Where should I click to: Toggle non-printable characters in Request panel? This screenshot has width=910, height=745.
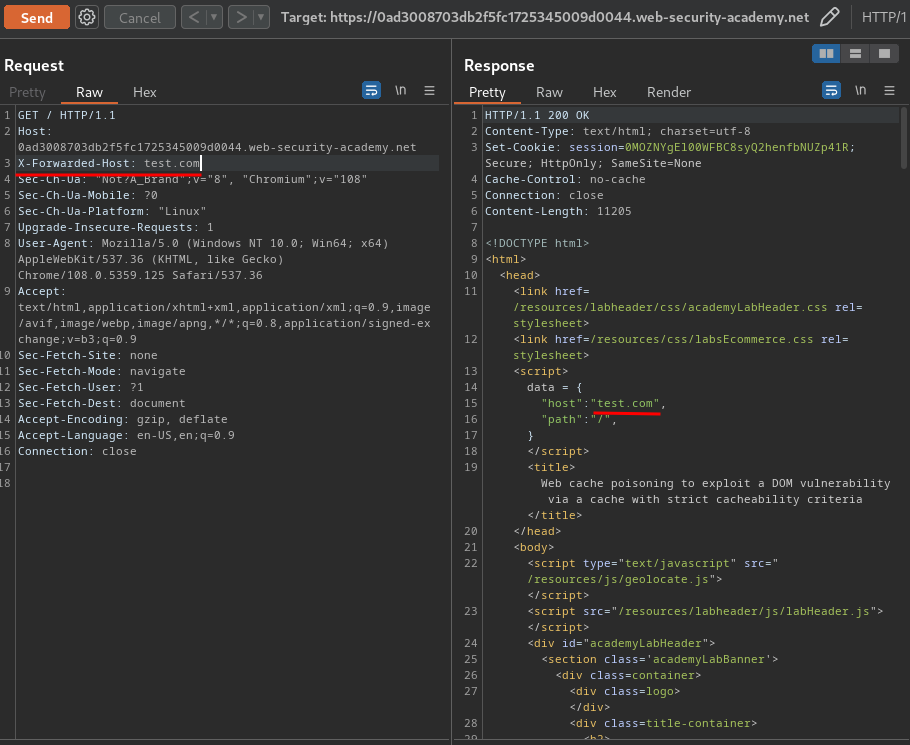tap(400, 91)
